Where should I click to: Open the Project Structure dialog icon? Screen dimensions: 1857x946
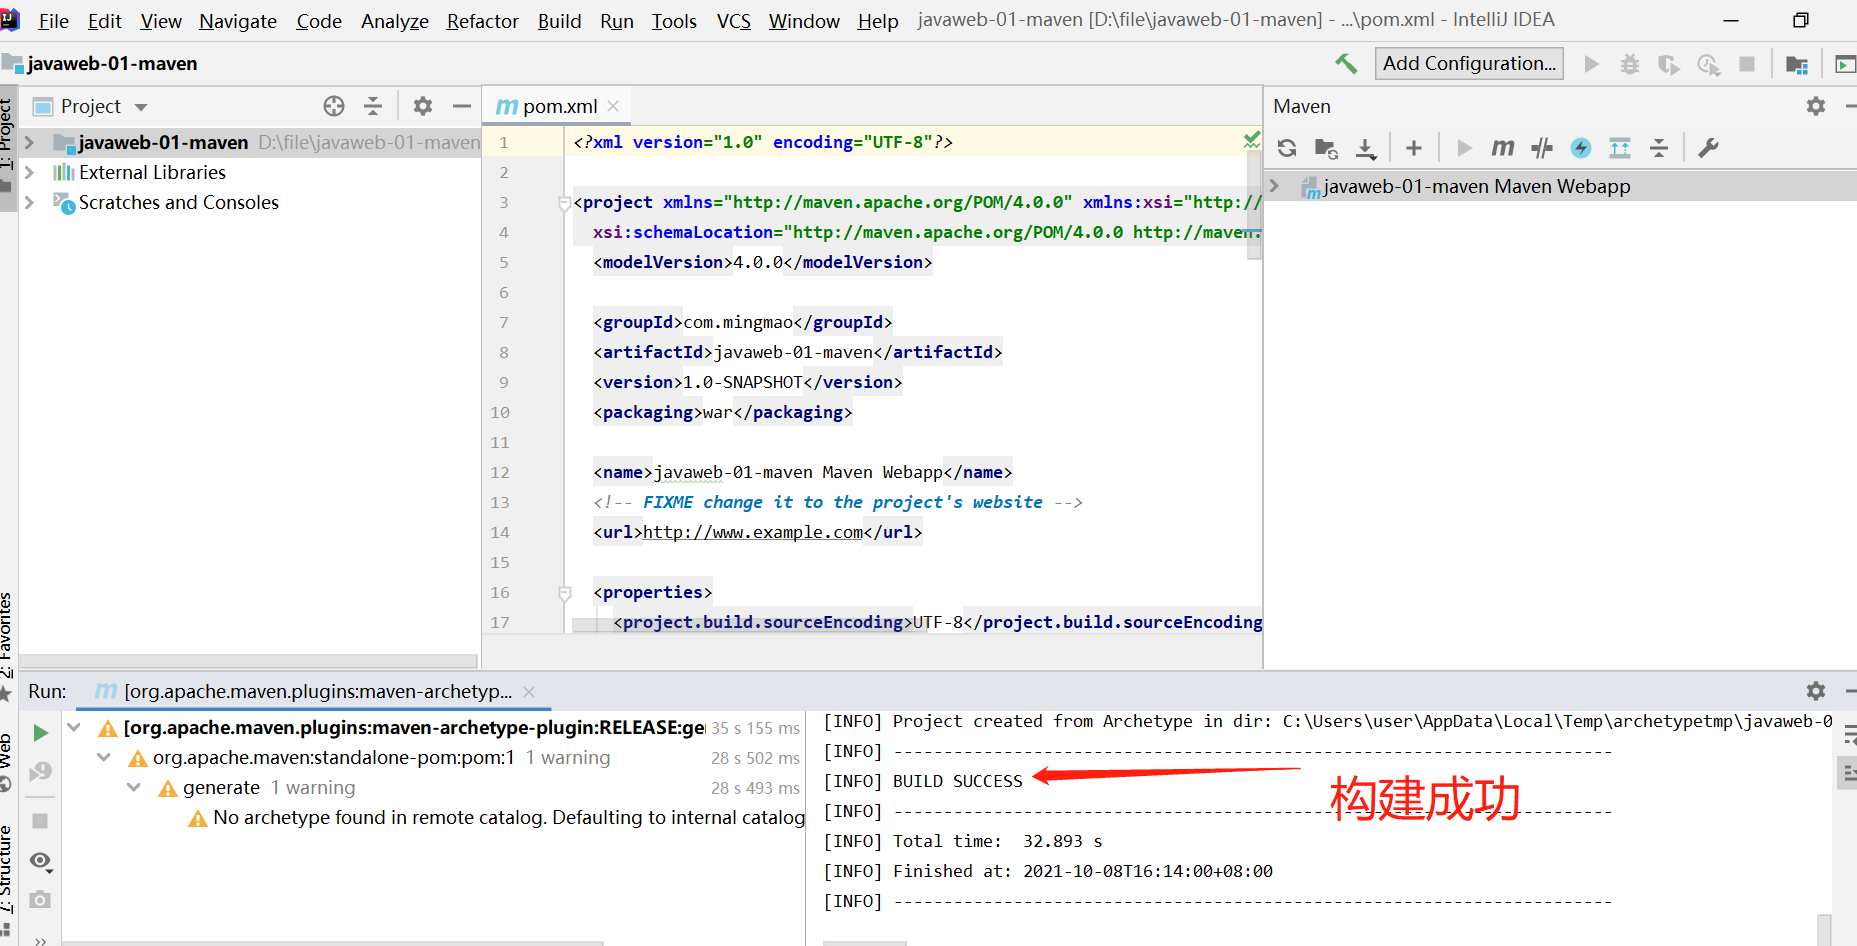coord(1797,64)
